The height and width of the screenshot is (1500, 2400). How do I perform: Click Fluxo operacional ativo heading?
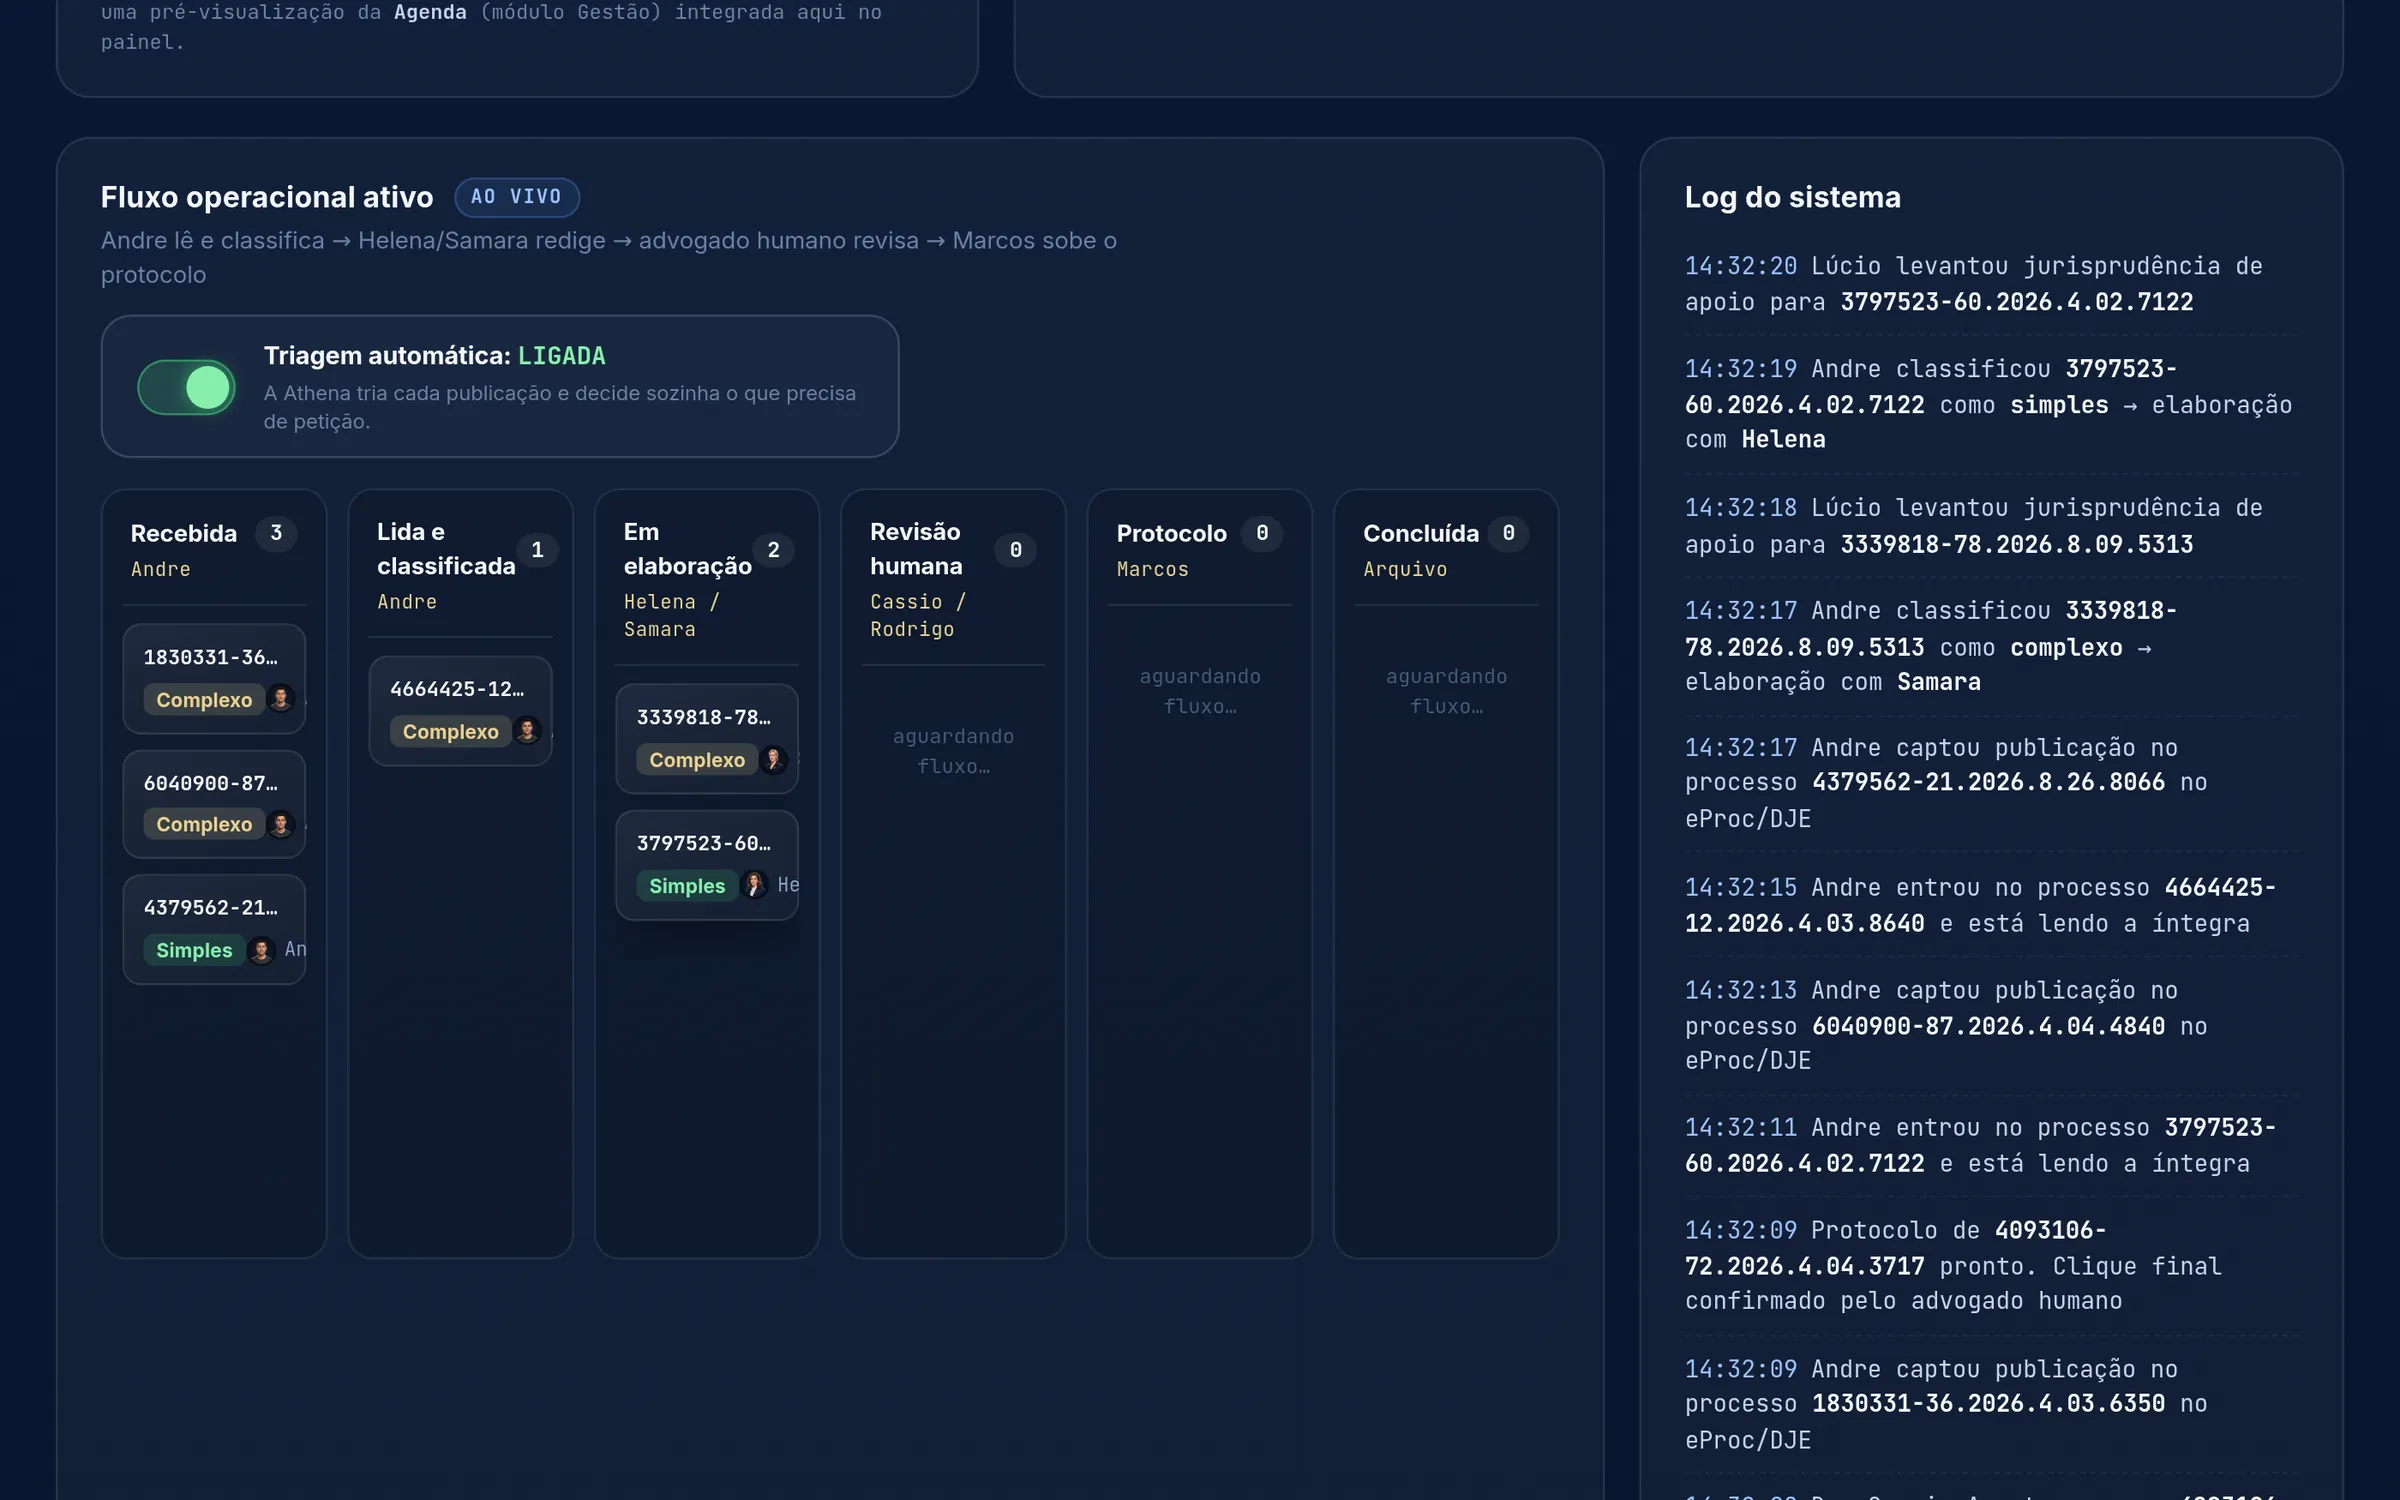(267, 197)
